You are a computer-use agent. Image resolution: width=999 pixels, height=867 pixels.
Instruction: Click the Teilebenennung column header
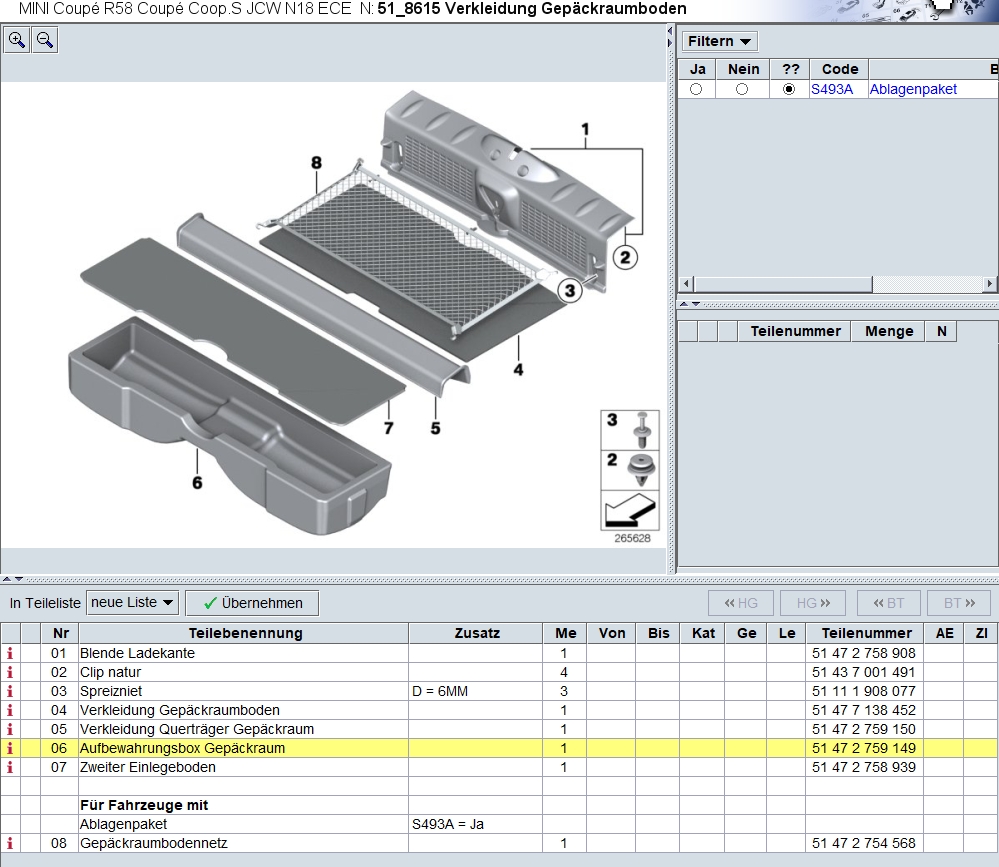pyautogui.click(x=244, y=633)
